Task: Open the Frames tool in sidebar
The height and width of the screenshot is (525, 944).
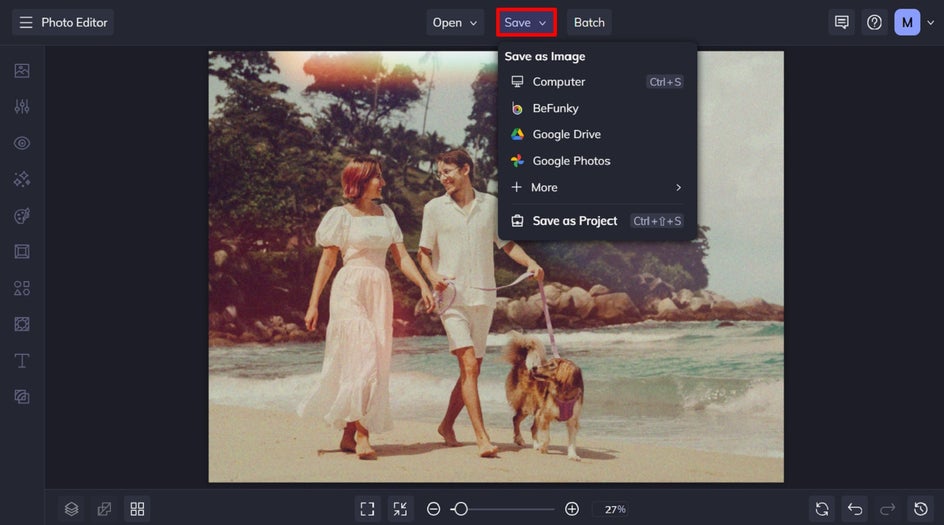Action: tap(22, 252)
